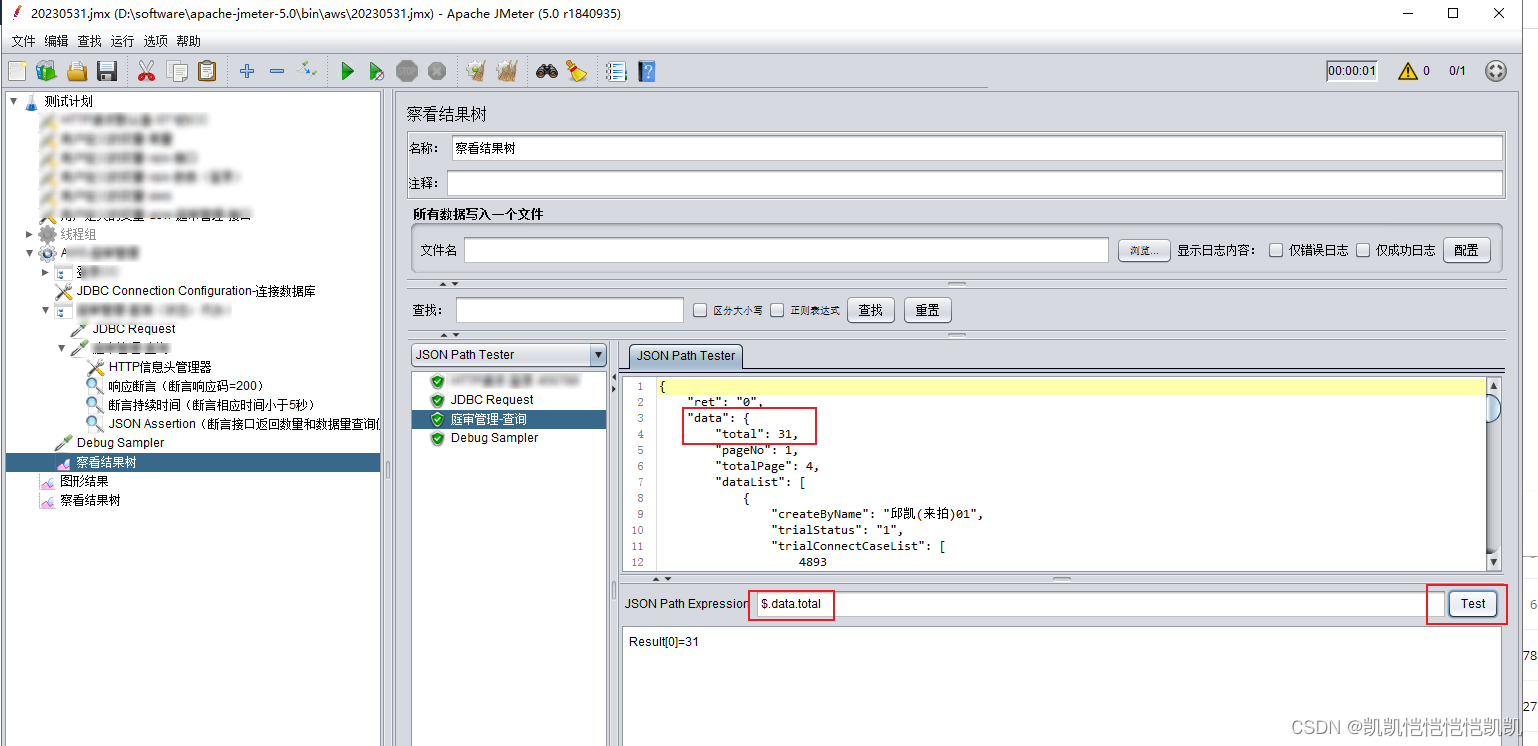This screenshot has height=746, width=1538.
Task: Click the 重置 reset button
Action: pos(927,310)
